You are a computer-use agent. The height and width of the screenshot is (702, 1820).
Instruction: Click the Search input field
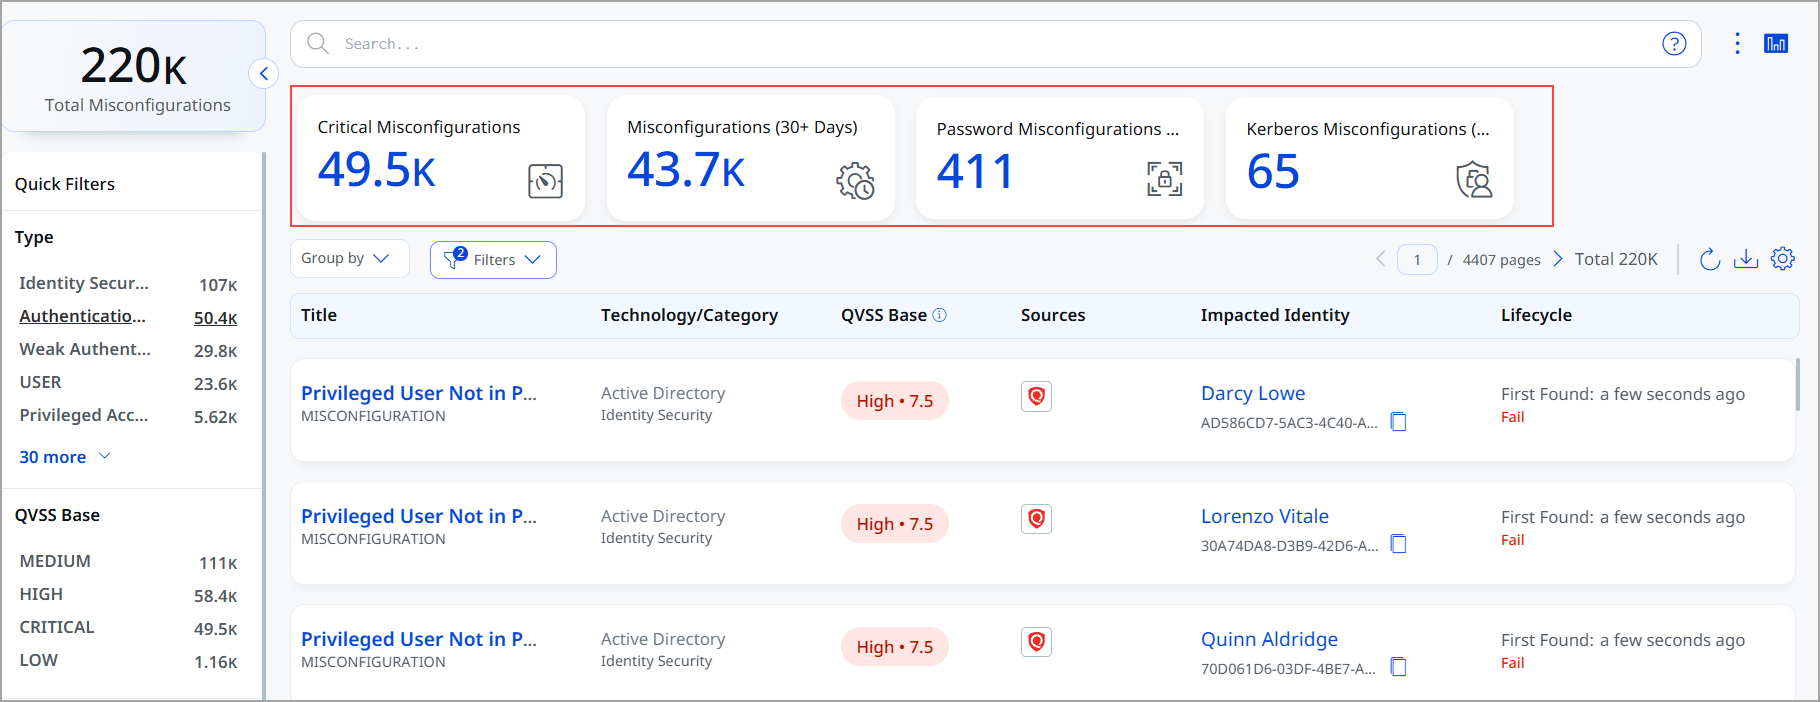[x=995, y=44]
